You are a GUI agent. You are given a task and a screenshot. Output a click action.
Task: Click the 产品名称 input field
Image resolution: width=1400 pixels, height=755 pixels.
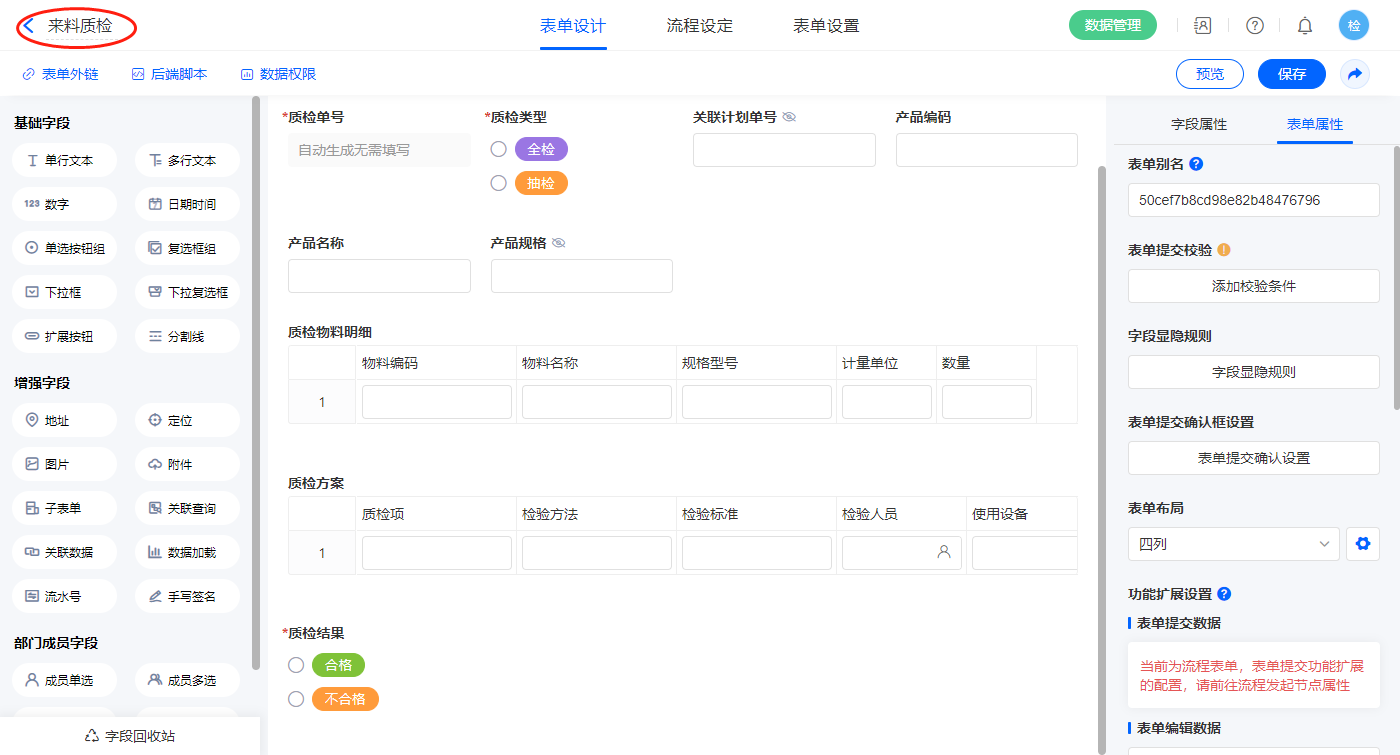pos(379,276)
